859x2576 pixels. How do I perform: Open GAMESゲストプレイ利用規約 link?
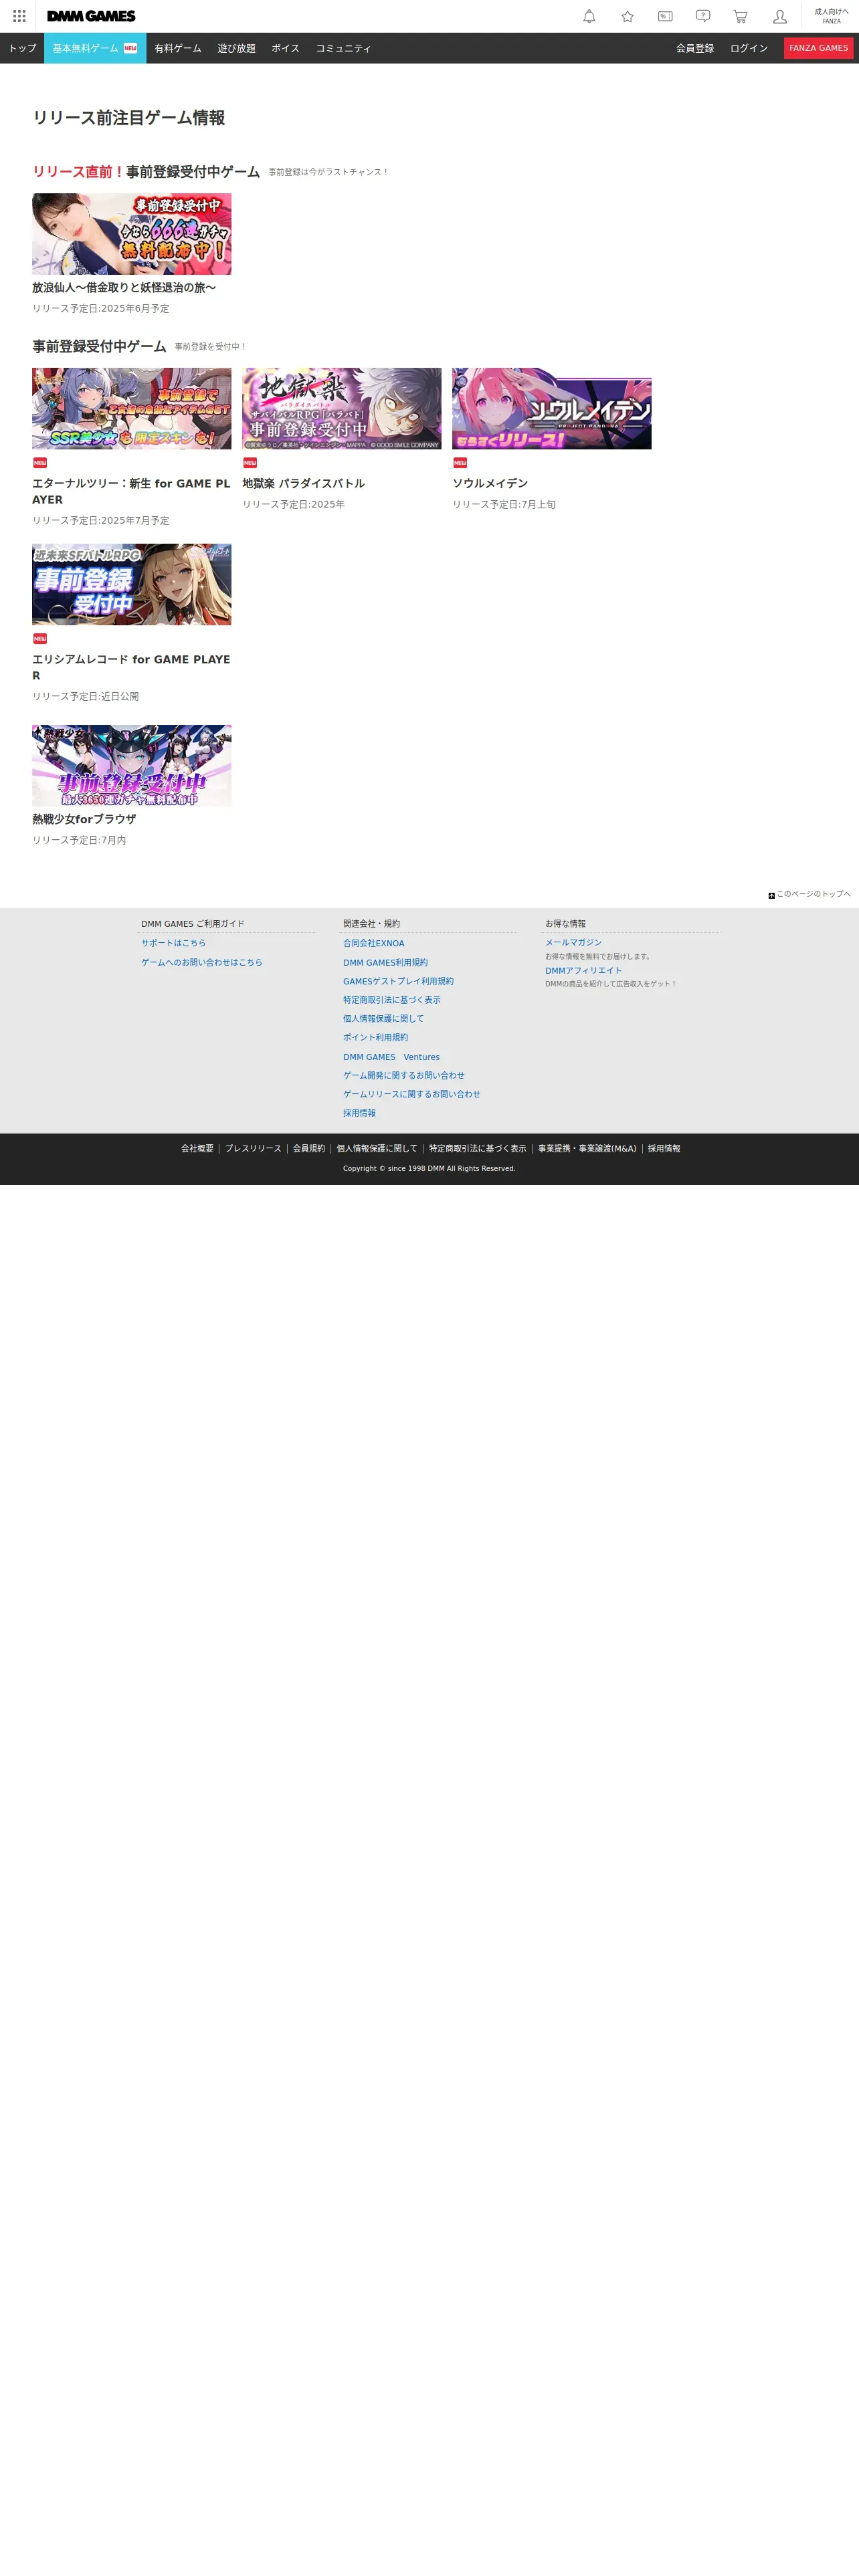[398, 981]
